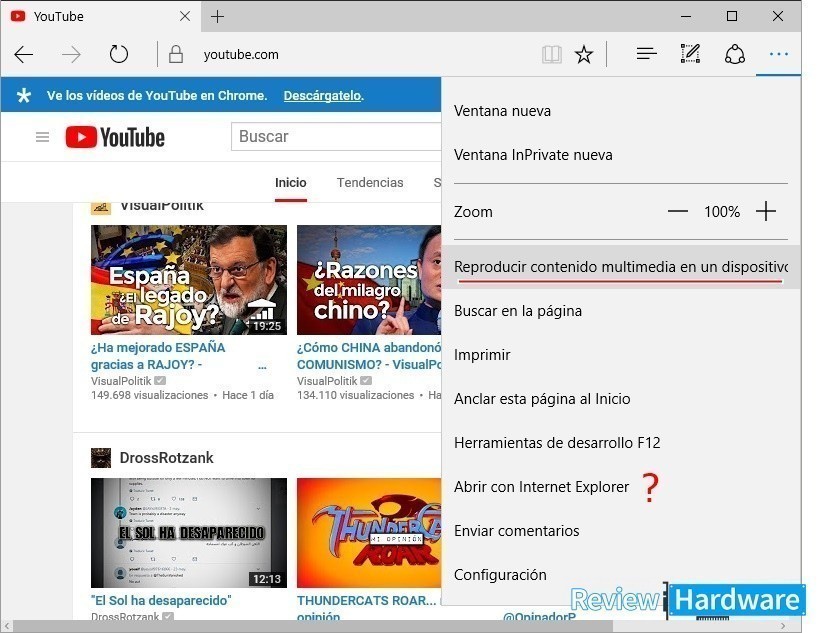The image size is (819, 633).
Task: Select Ventana InPrivate nueva
Action: (621, 155)
